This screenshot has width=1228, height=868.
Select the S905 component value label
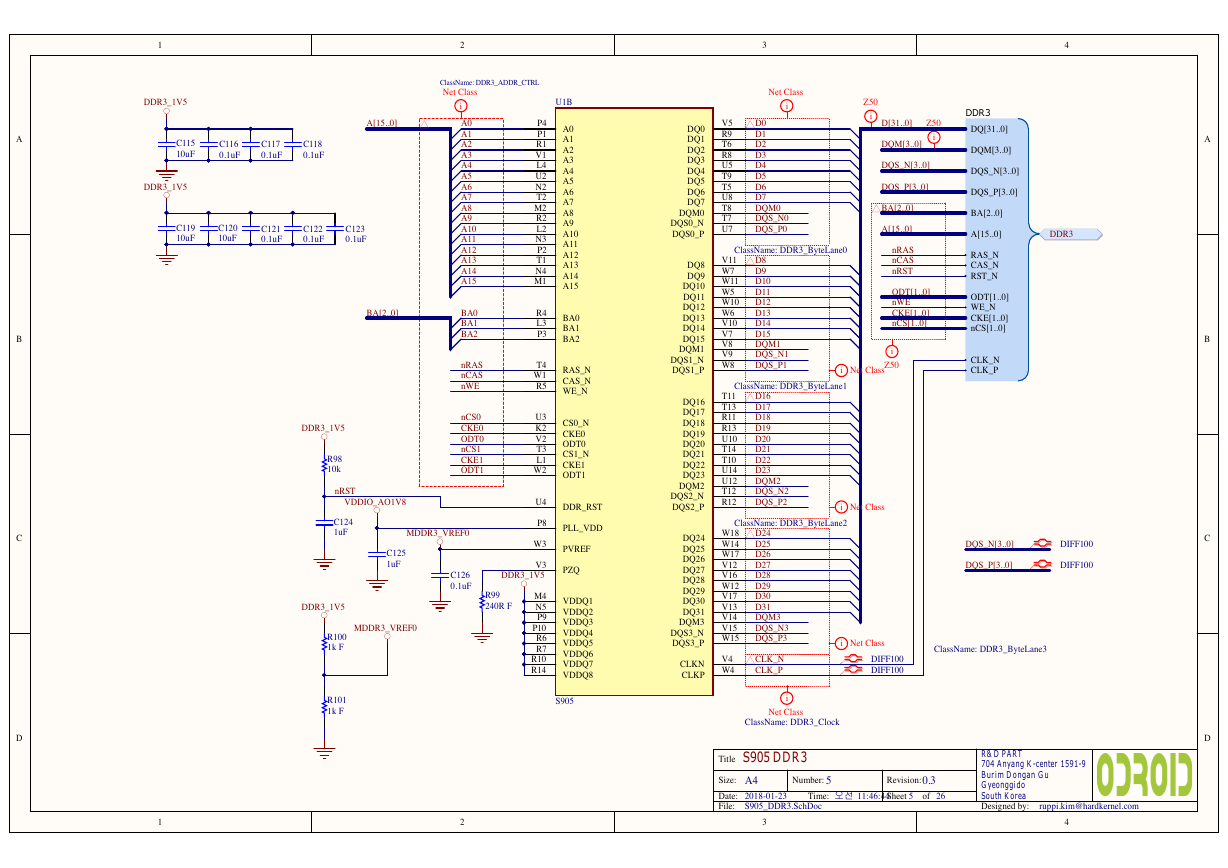[x=565, y=701]
